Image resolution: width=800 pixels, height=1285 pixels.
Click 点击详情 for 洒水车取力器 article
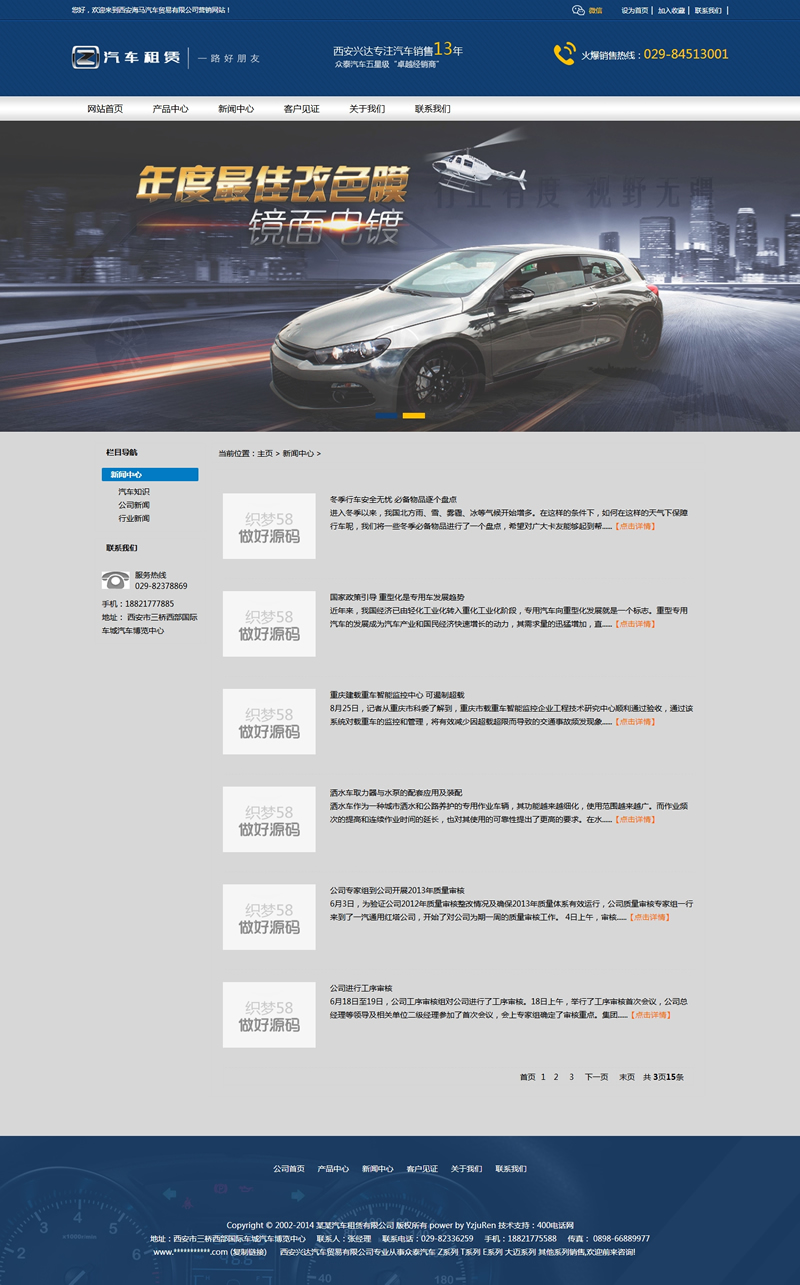click(x=636, y=819)
